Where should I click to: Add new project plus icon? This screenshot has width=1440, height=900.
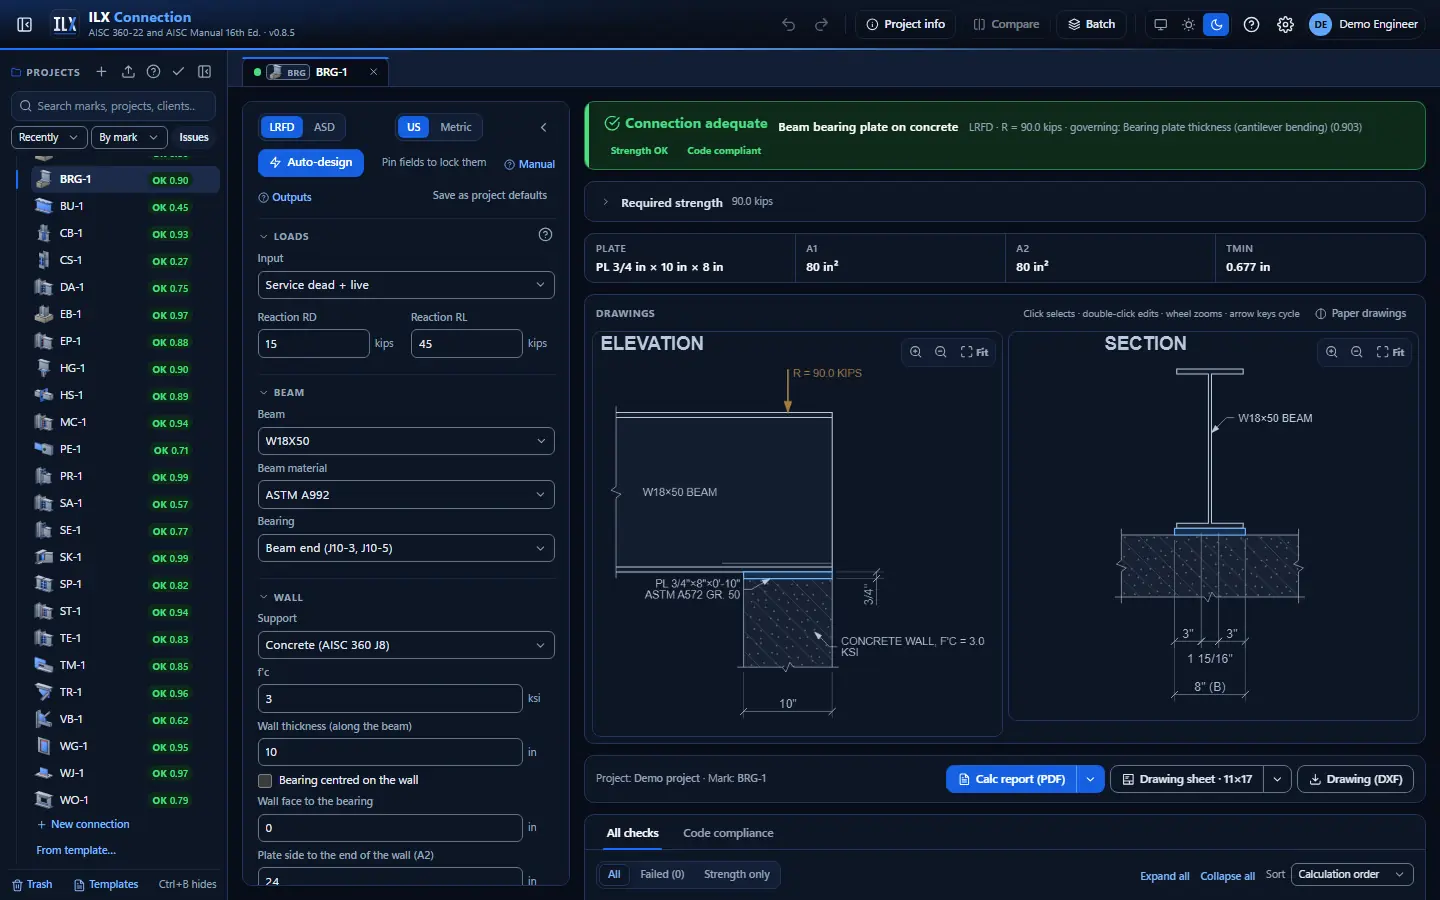101,72
